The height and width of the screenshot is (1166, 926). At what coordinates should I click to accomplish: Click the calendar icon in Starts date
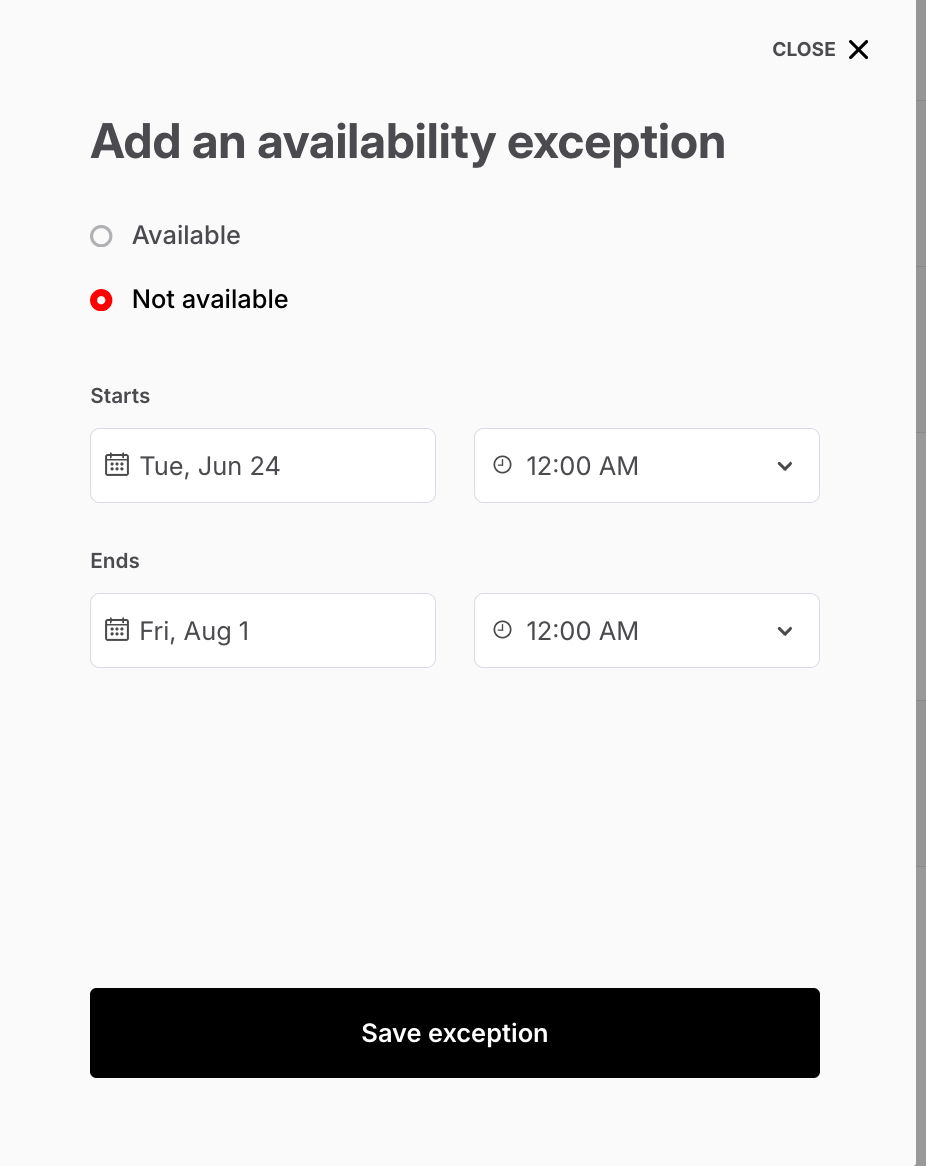pos(117,465)
